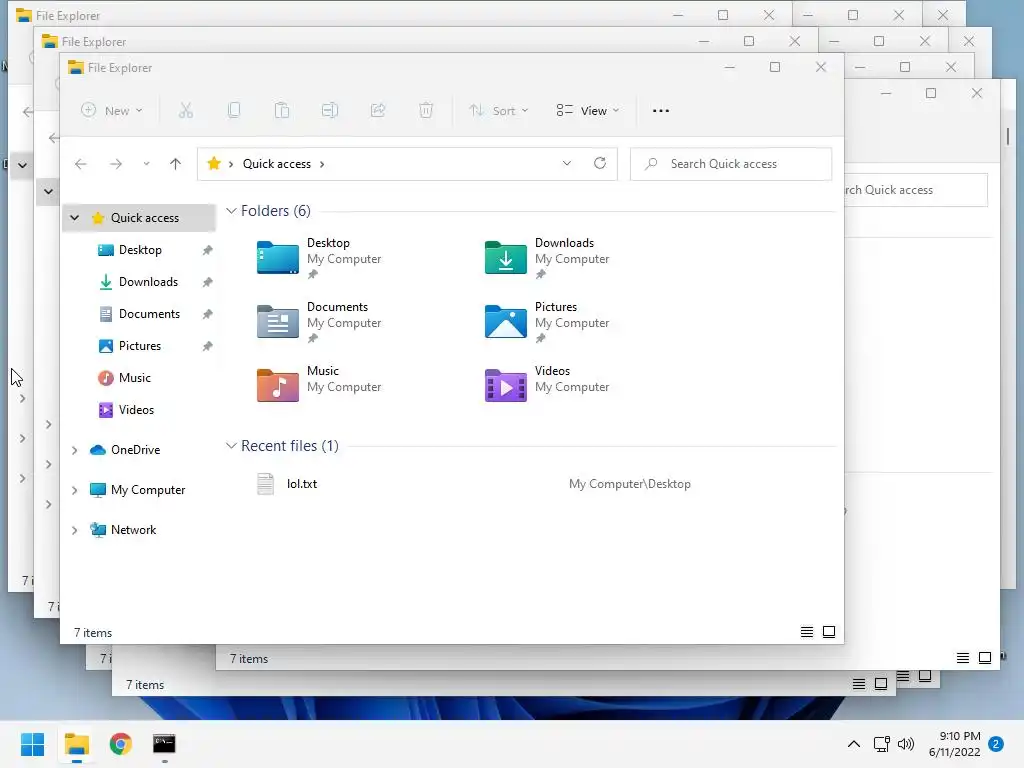The height and width of the screenshot is (768, 1024).
Task: Unpin Desktop using its sidebar pin icon
Action: (208, 250)
